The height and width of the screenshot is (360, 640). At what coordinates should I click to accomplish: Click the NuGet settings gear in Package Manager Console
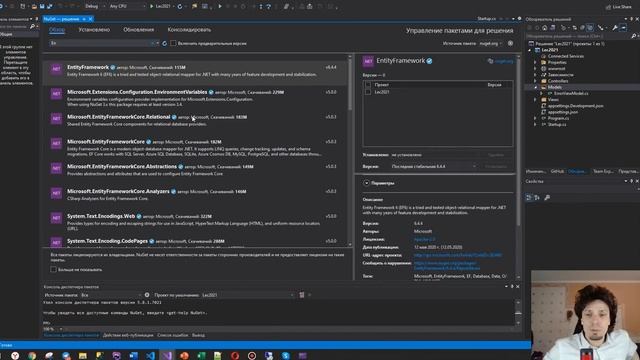(x=147, y=295)
